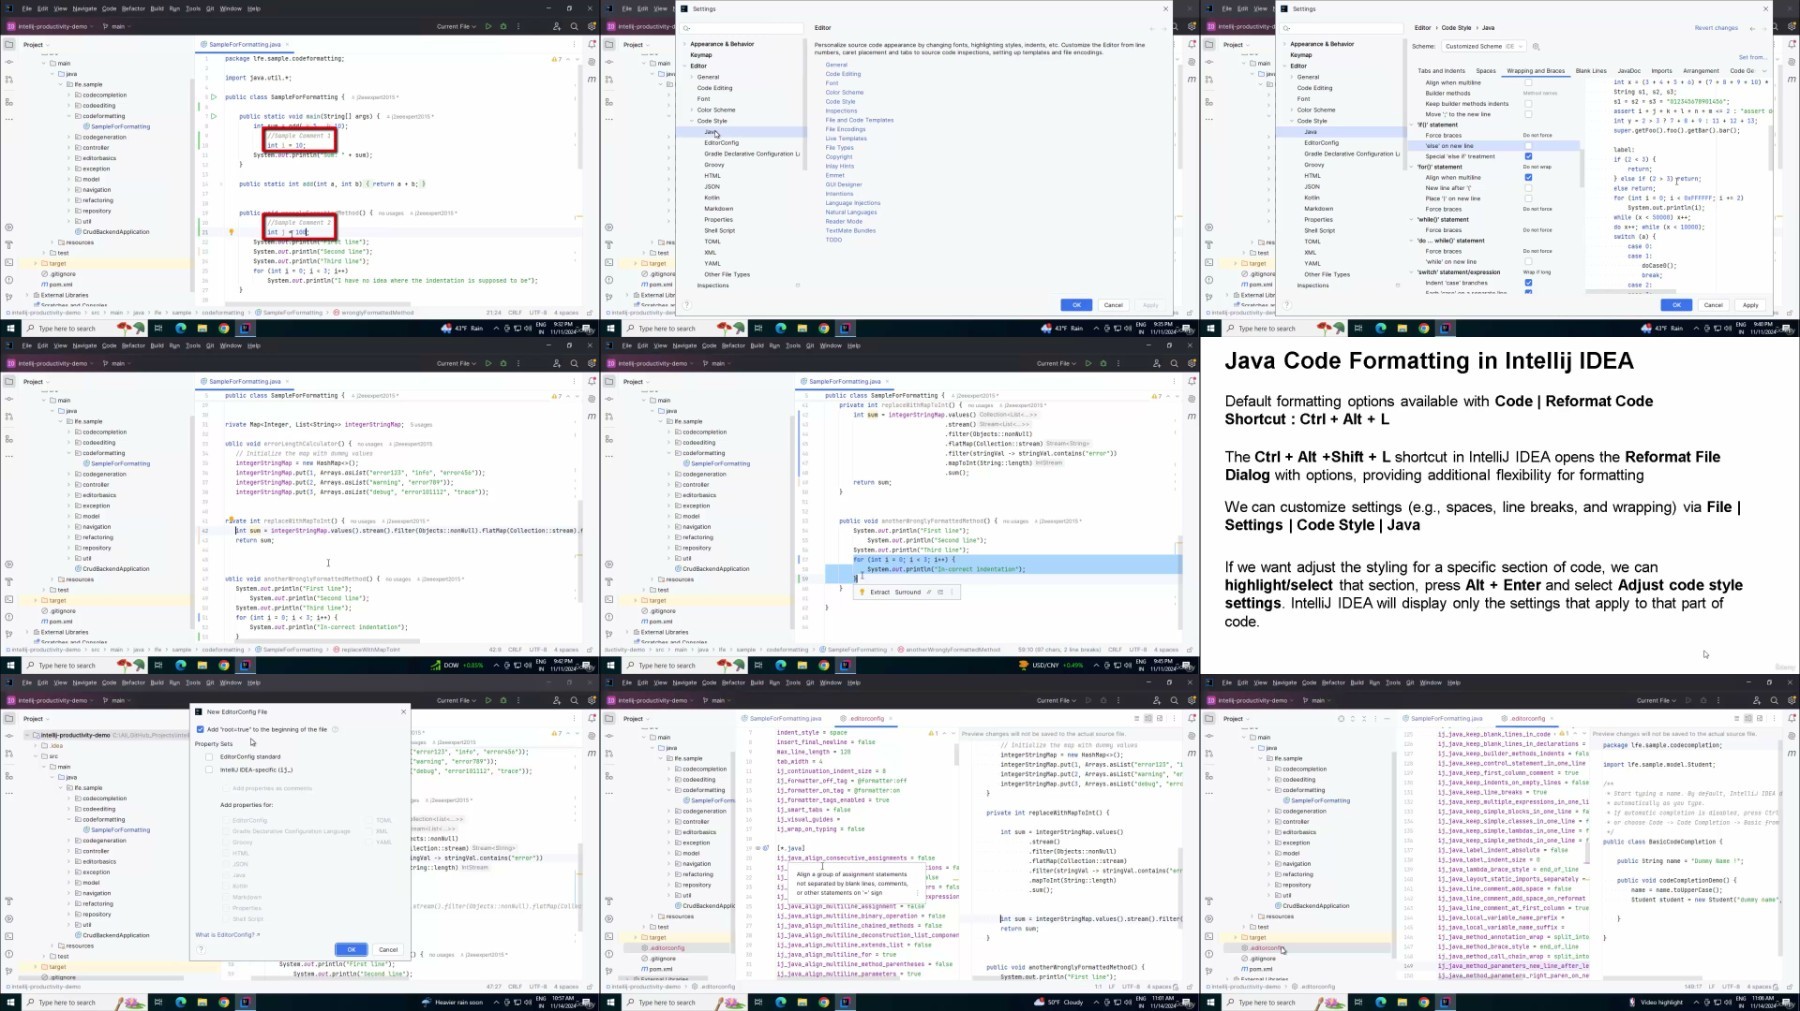Image resolution: width=1800 pixels, height=1011 pixels.
Task: Collapse the src folder in project tree
Action: coord(36,756)
